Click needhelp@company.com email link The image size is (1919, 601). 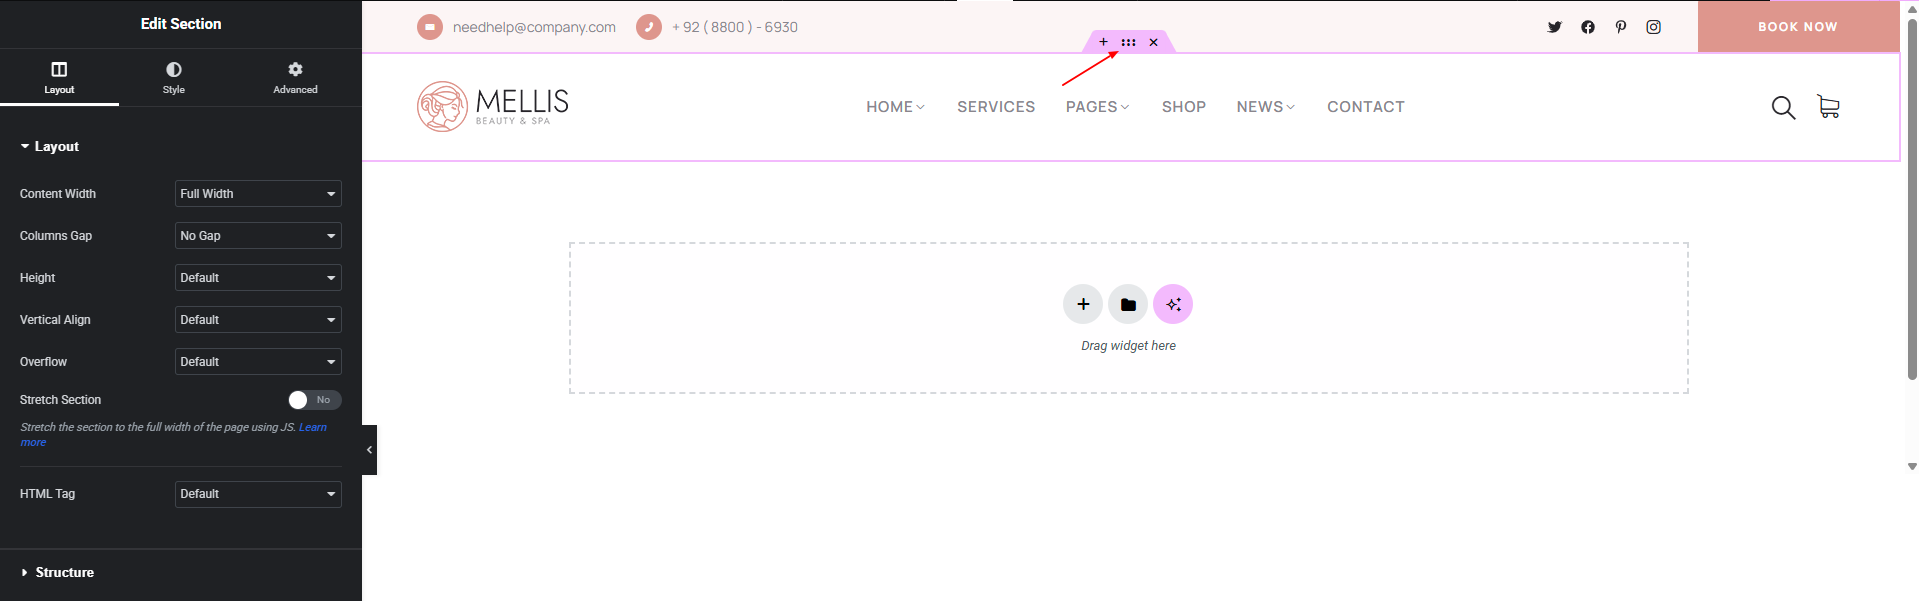coord(534,27)
